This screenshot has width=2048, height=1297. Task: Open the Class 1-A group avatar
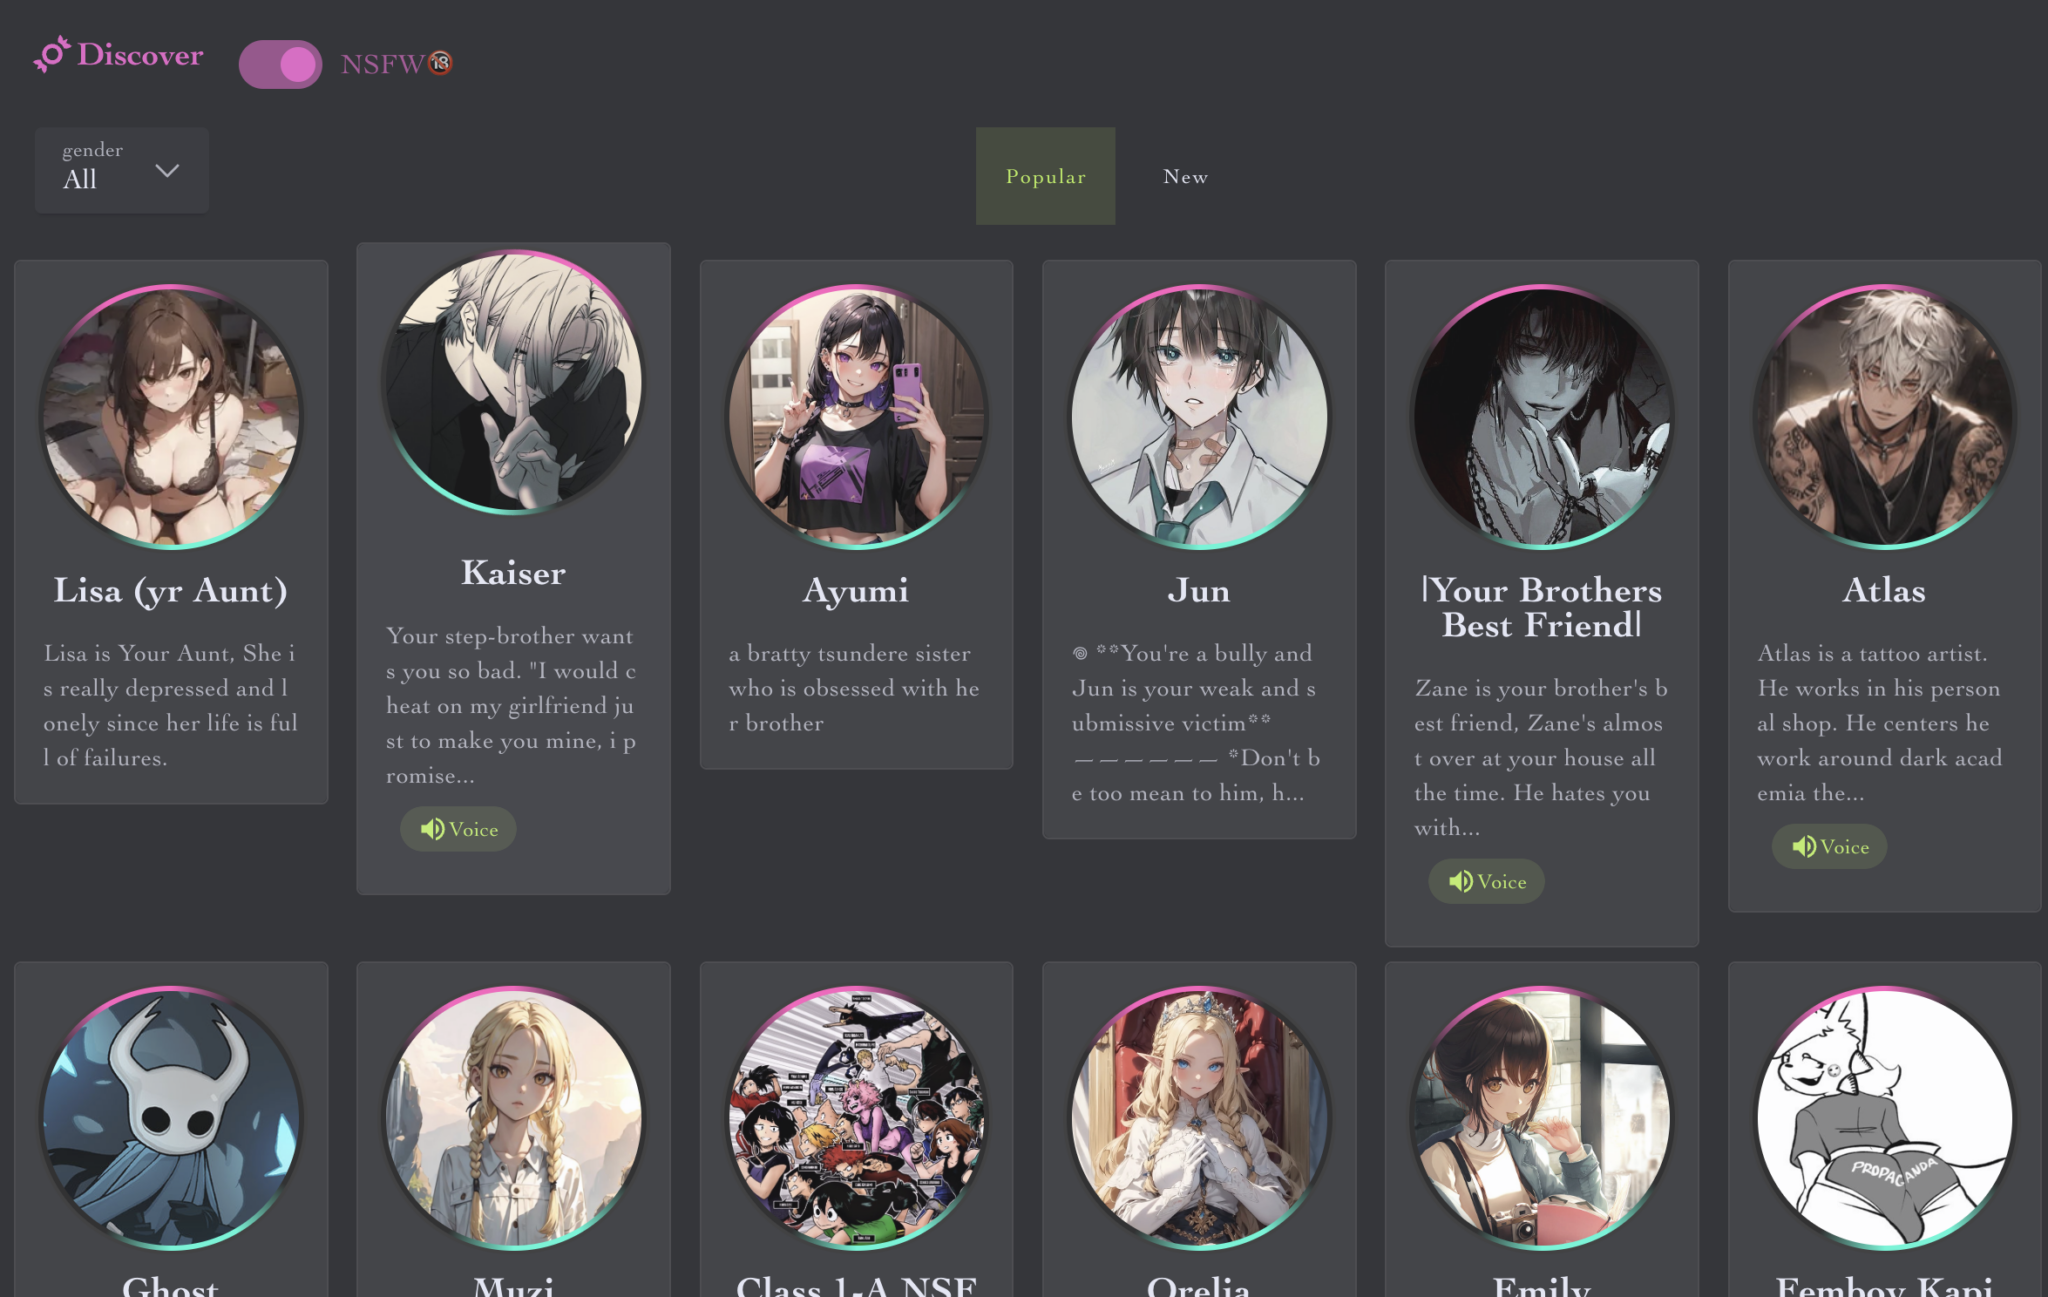pyautogui.click(x=857, y=1118)
